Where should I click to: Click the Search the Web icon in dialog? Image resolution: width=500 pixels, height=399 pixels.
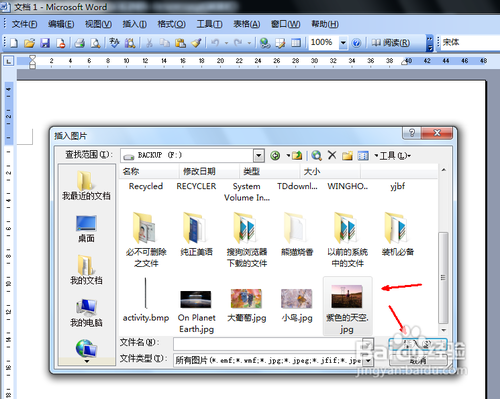point(316,155)
